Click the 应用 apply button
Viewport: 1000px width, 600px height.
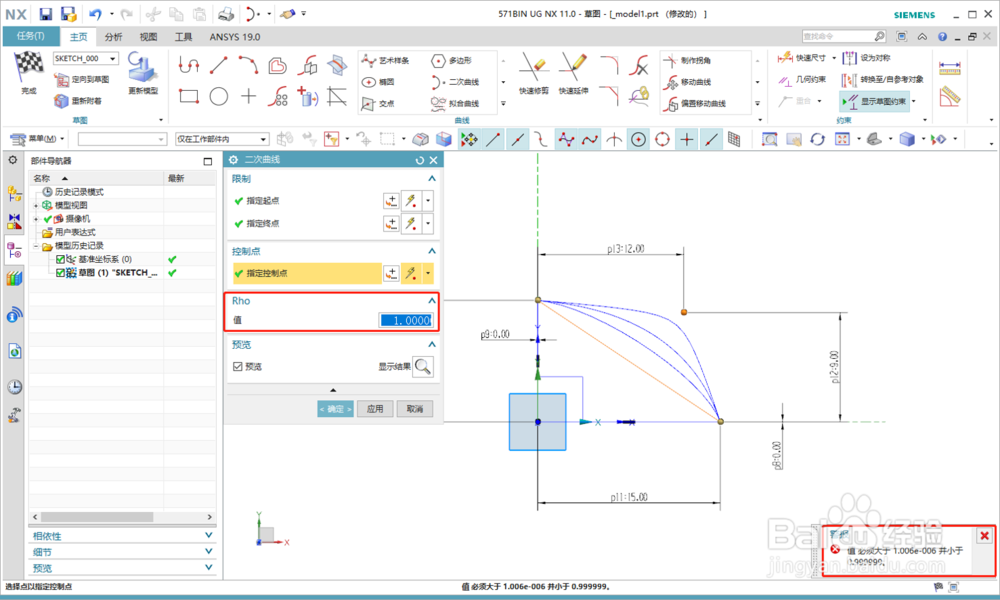tap(375, 409)
